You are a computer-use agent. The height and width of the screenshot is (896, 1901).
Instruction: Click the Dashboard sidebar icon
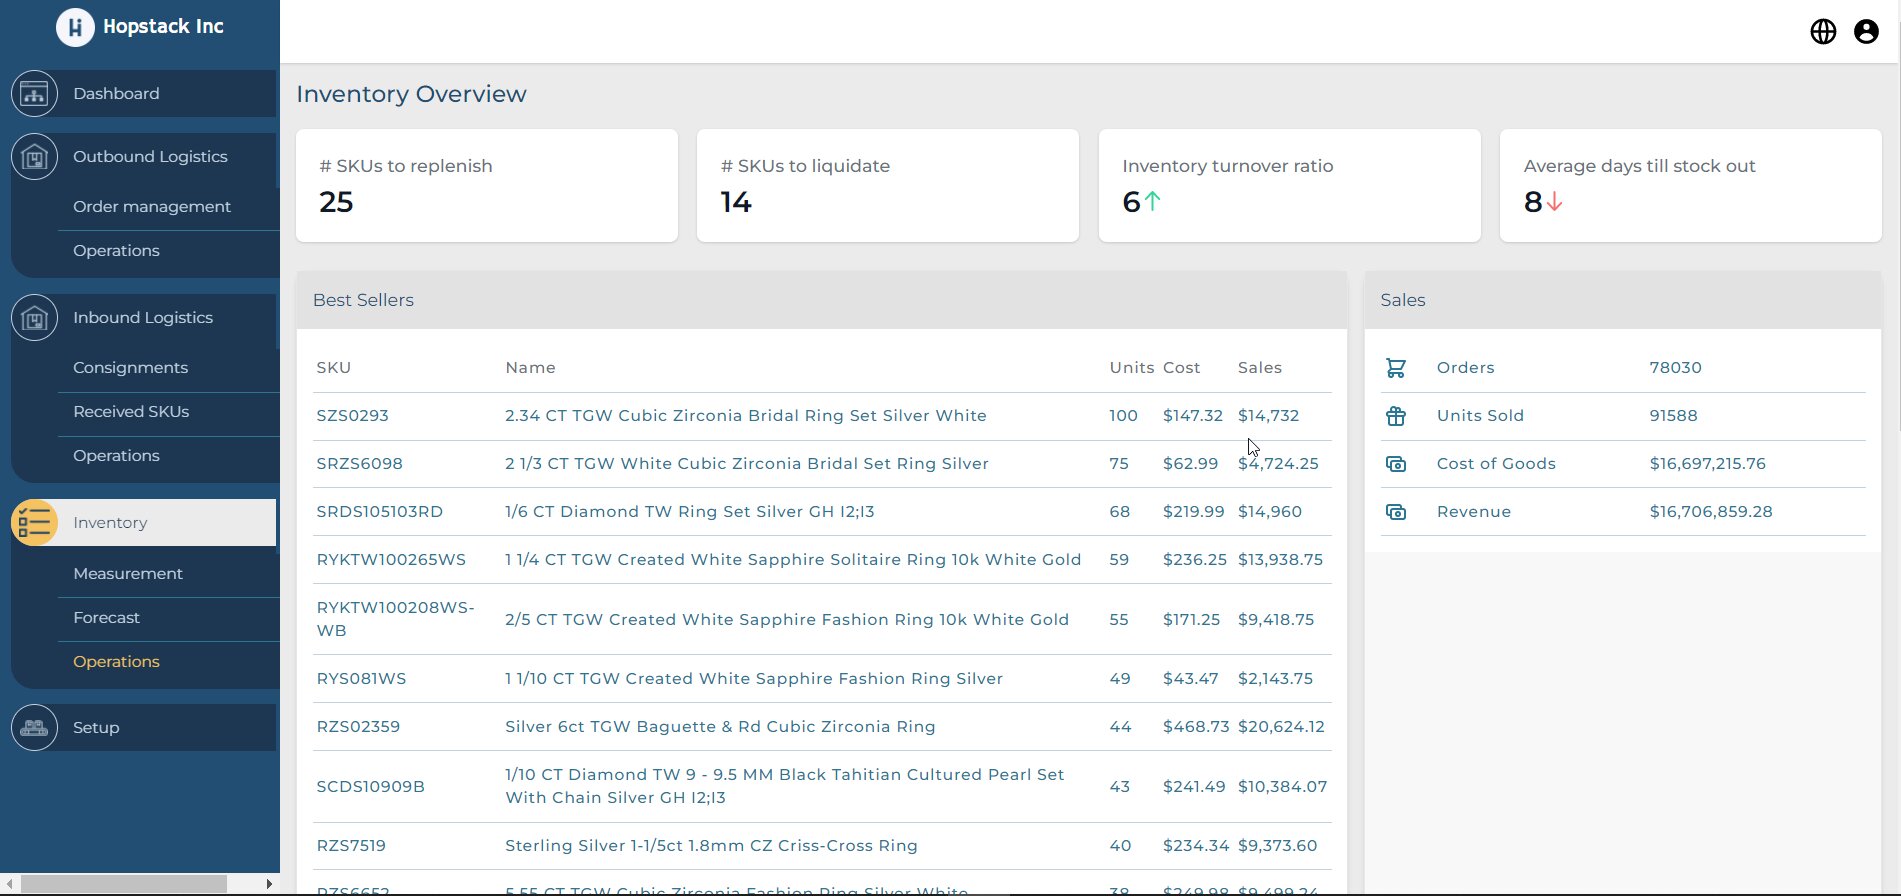click(x=34, y=94)
